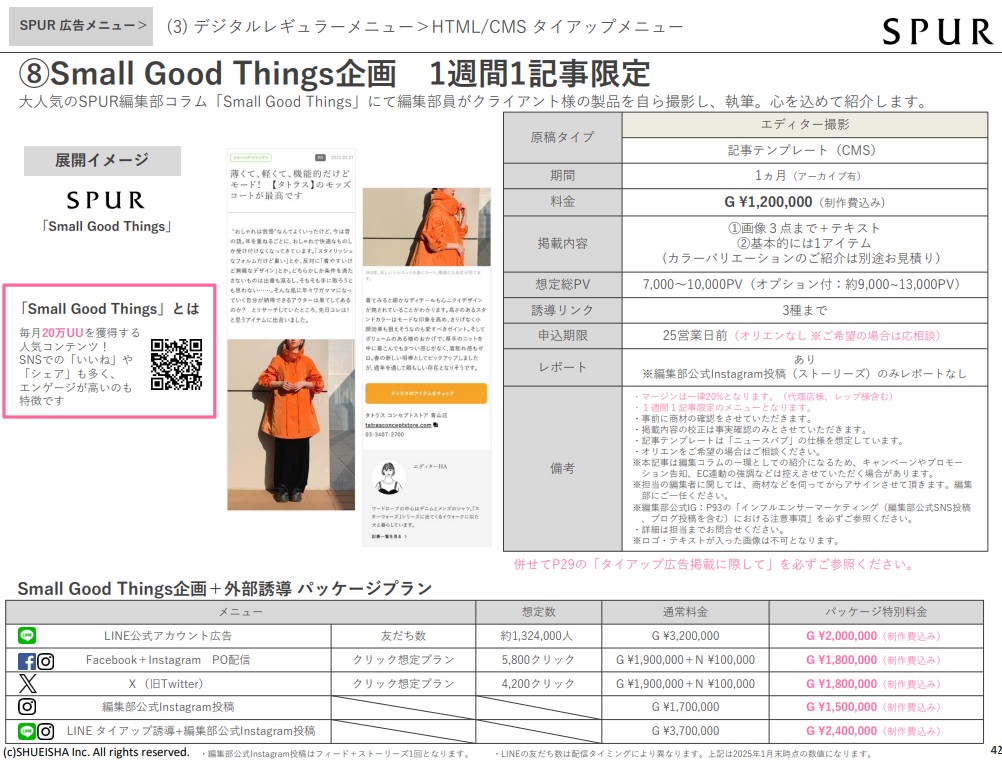The width and height of the screenshot is (1002, 760).
Task: Click the 記事テンプレート（CMS） cell
Action: [805, 150]
